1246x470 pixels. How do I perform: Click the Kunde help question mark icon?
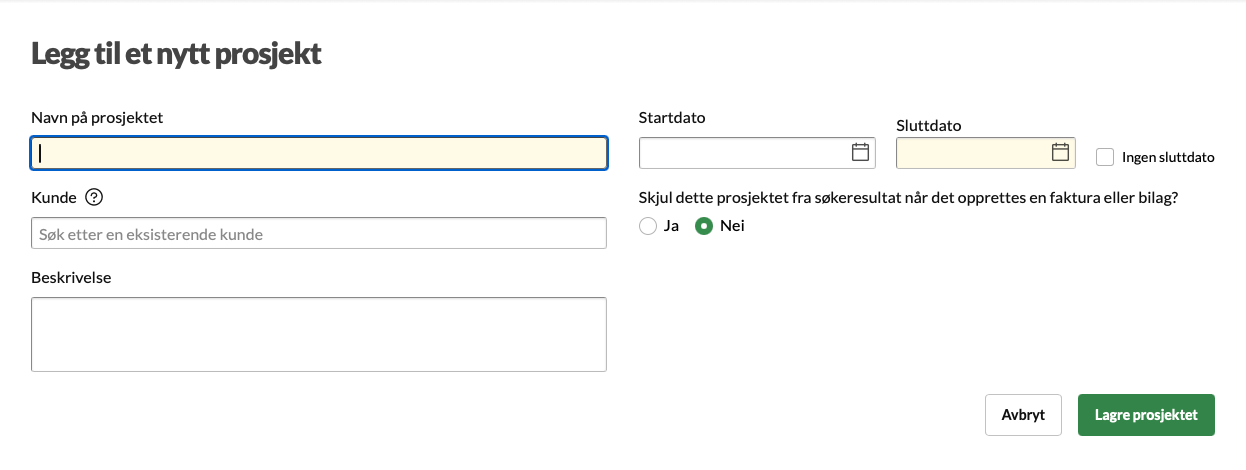95,197
